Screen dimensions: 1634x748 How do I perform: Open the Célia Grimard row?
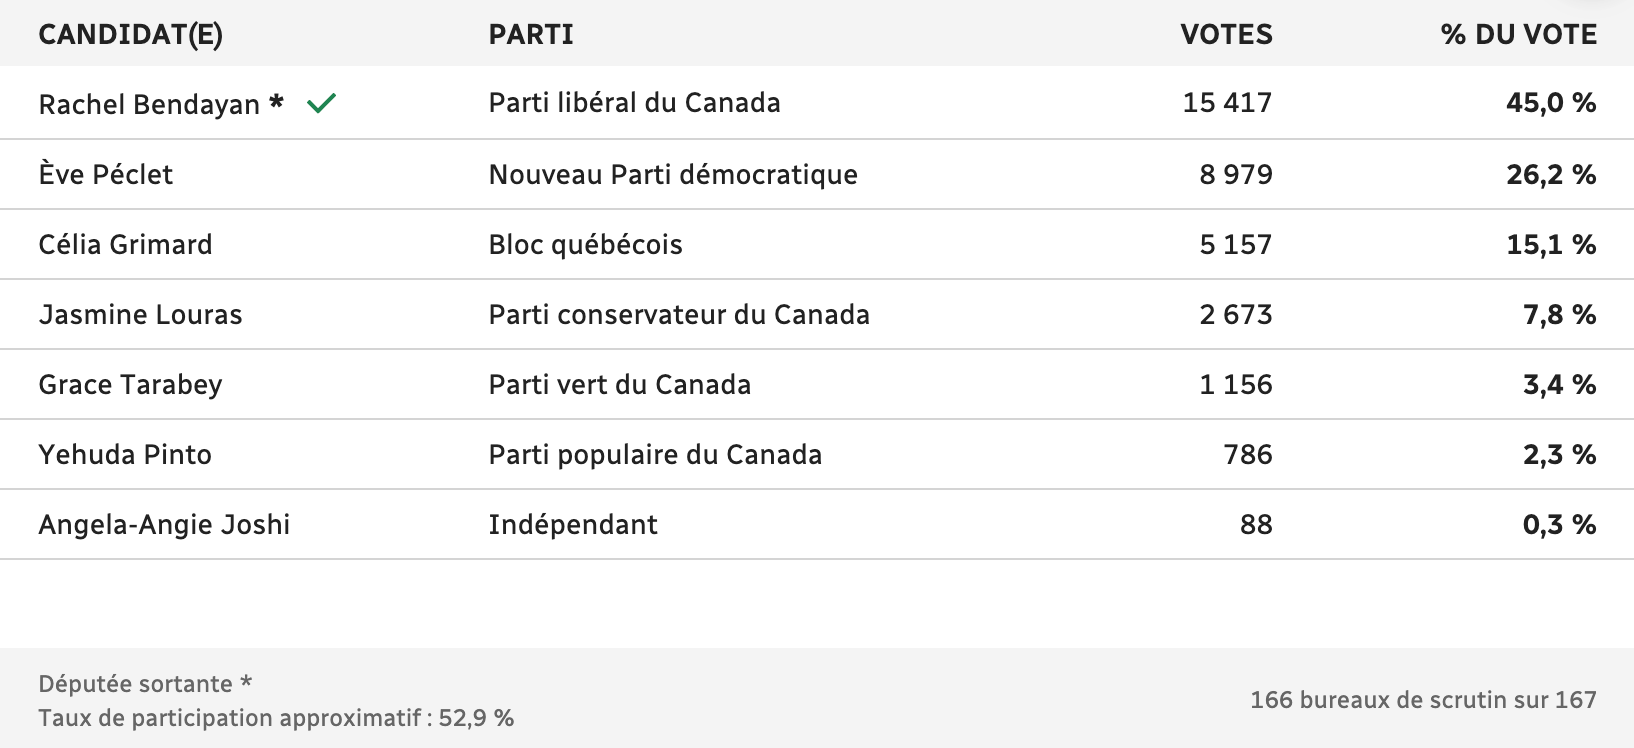pos(817,244)
